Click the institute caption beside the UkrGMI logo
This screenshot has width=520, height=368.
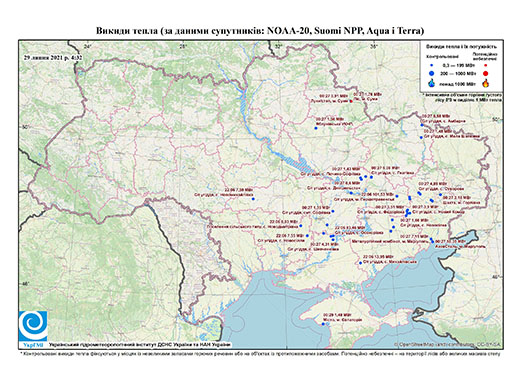pos(140,344)
